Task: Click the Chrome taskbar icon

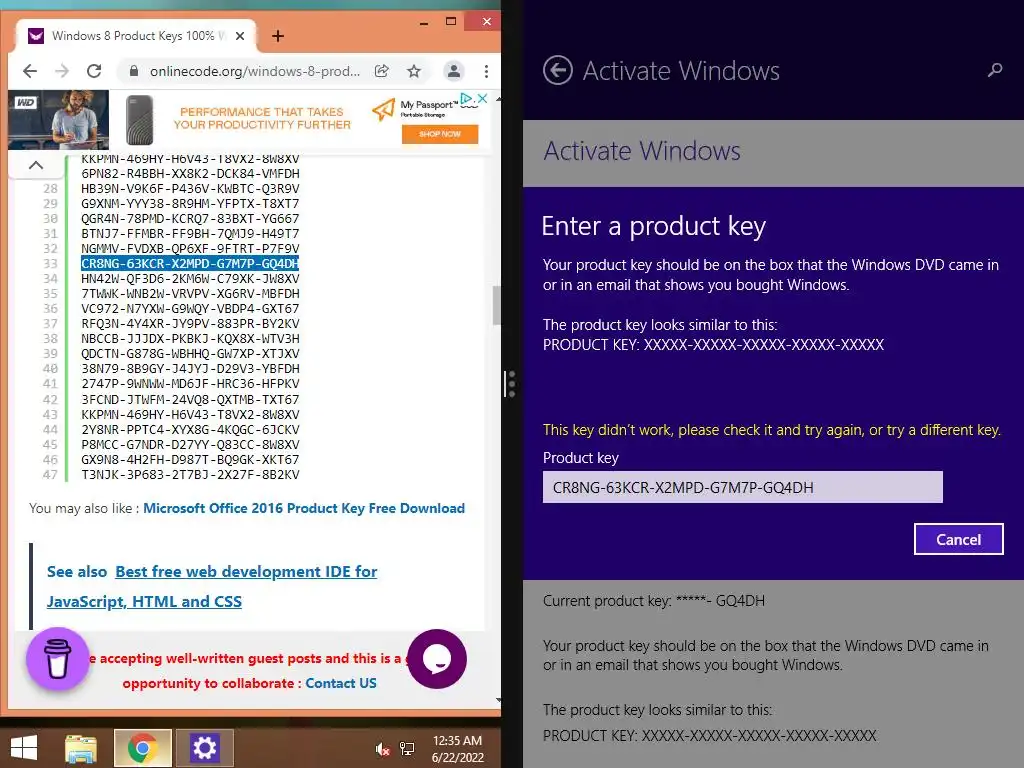Action: tap(142, 748)
